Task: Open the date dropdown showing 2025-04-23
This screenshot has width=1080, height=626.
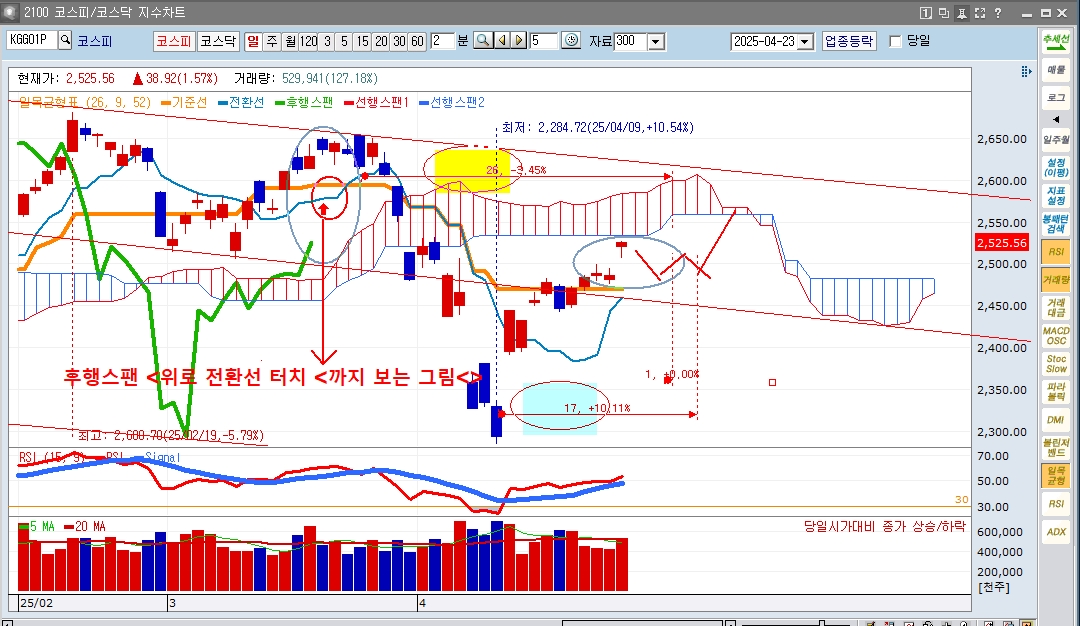Action: [805, 41]
